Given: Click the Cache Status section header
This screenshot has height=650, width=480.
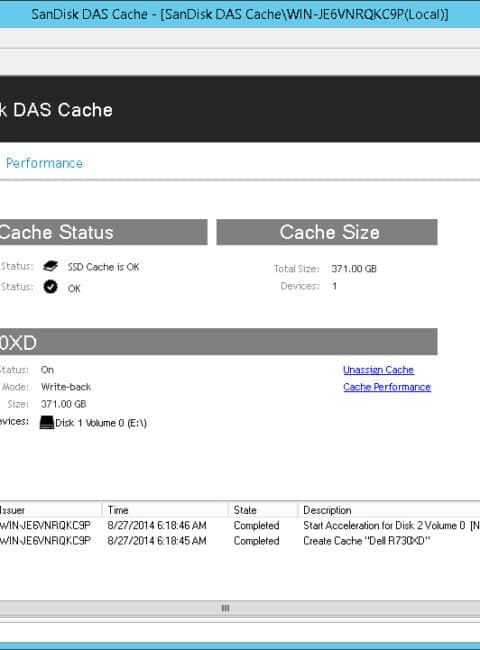Looking at the screenshot, I should pos(104,232).
